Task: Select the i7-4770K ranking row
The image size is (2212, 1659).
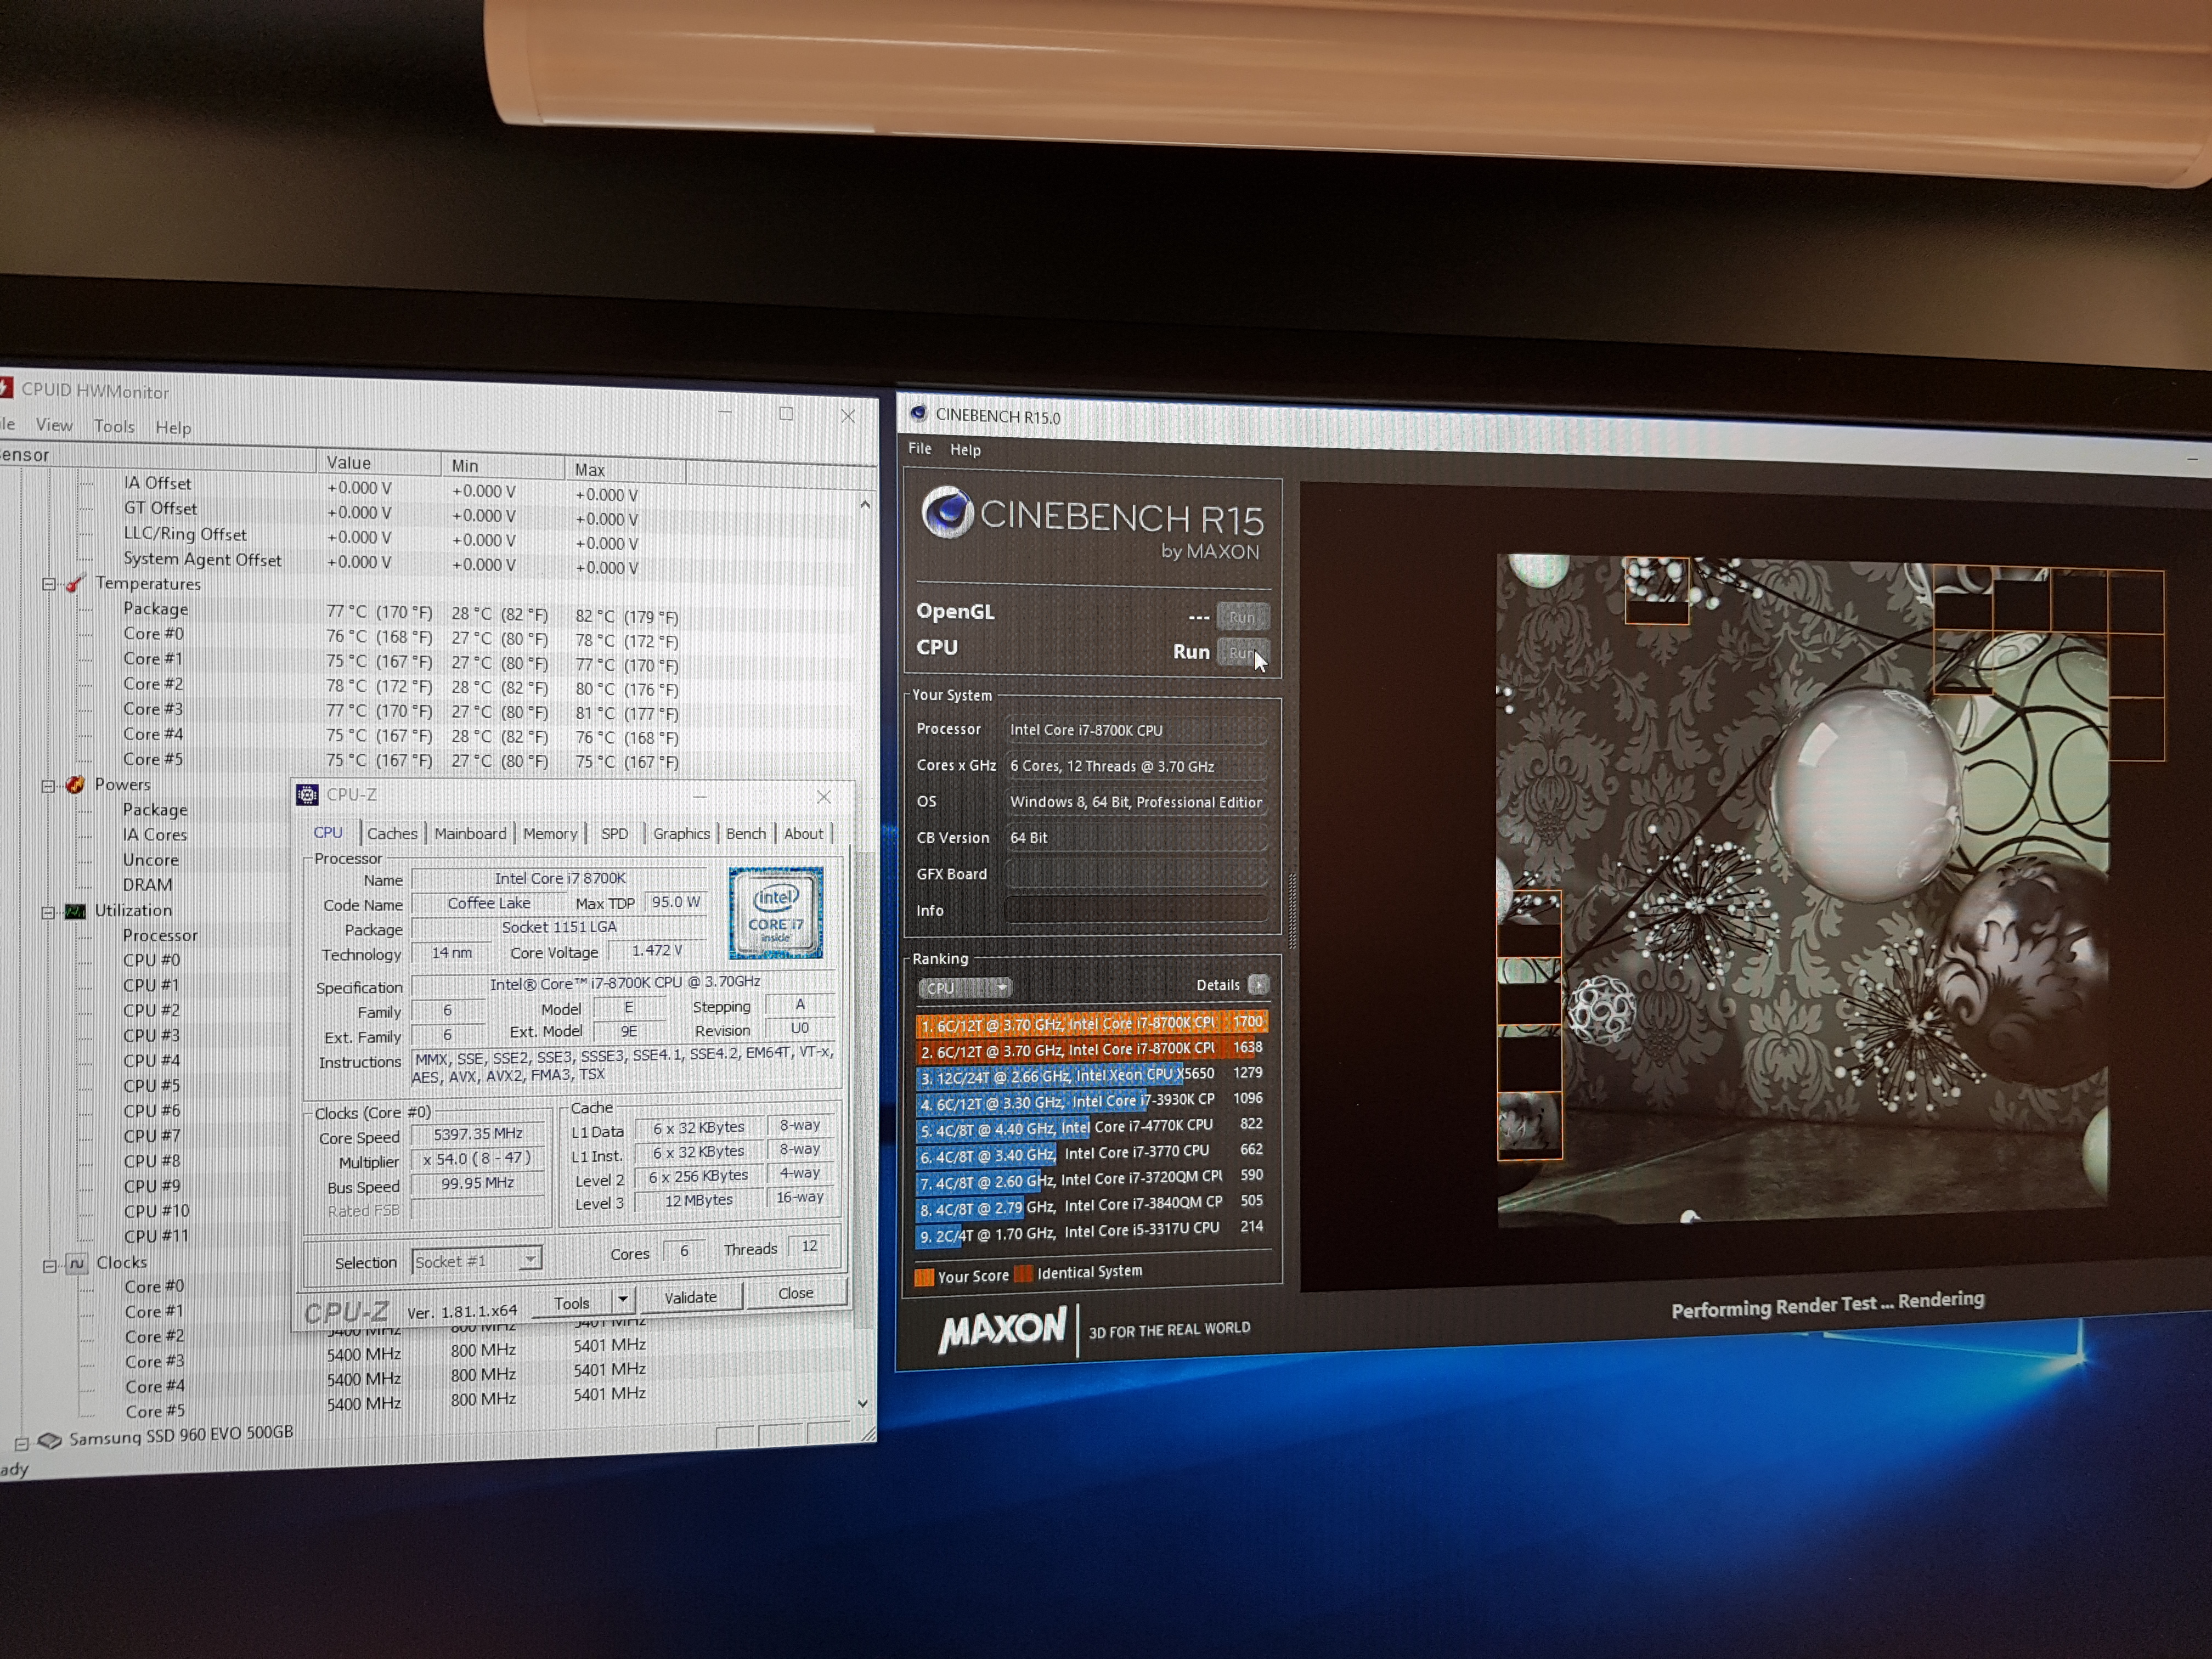Action: (1091, 1127)
